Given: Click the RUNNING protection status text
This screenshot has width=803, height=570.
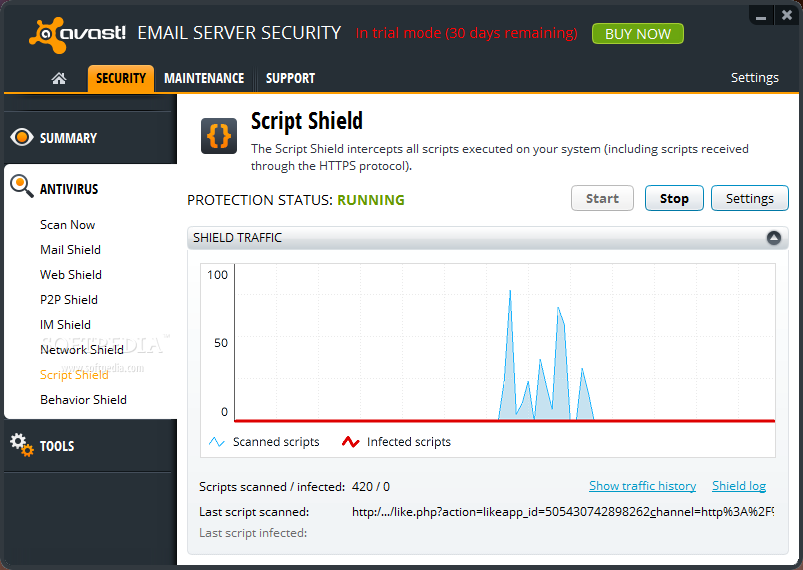Looking at the screenshot, I should (x=371, y=200).
